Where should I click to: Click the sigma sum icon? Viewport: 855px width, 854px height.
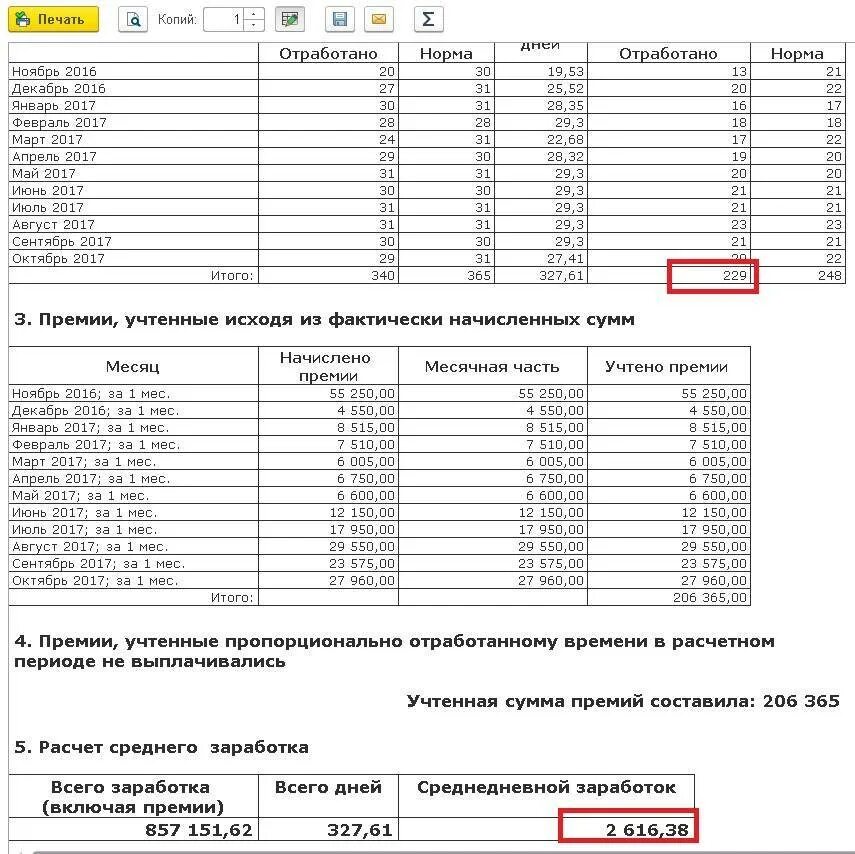[429, 19]
